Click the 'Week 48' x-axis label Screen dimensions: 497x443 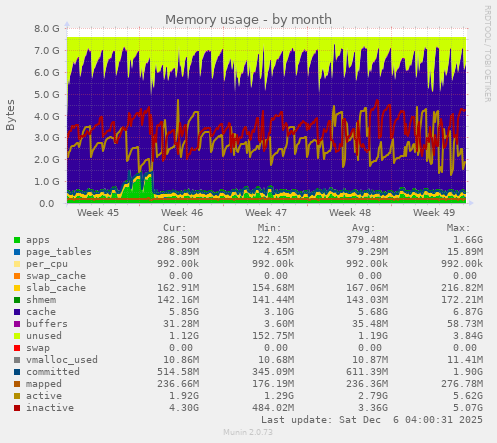click(350, 213)
